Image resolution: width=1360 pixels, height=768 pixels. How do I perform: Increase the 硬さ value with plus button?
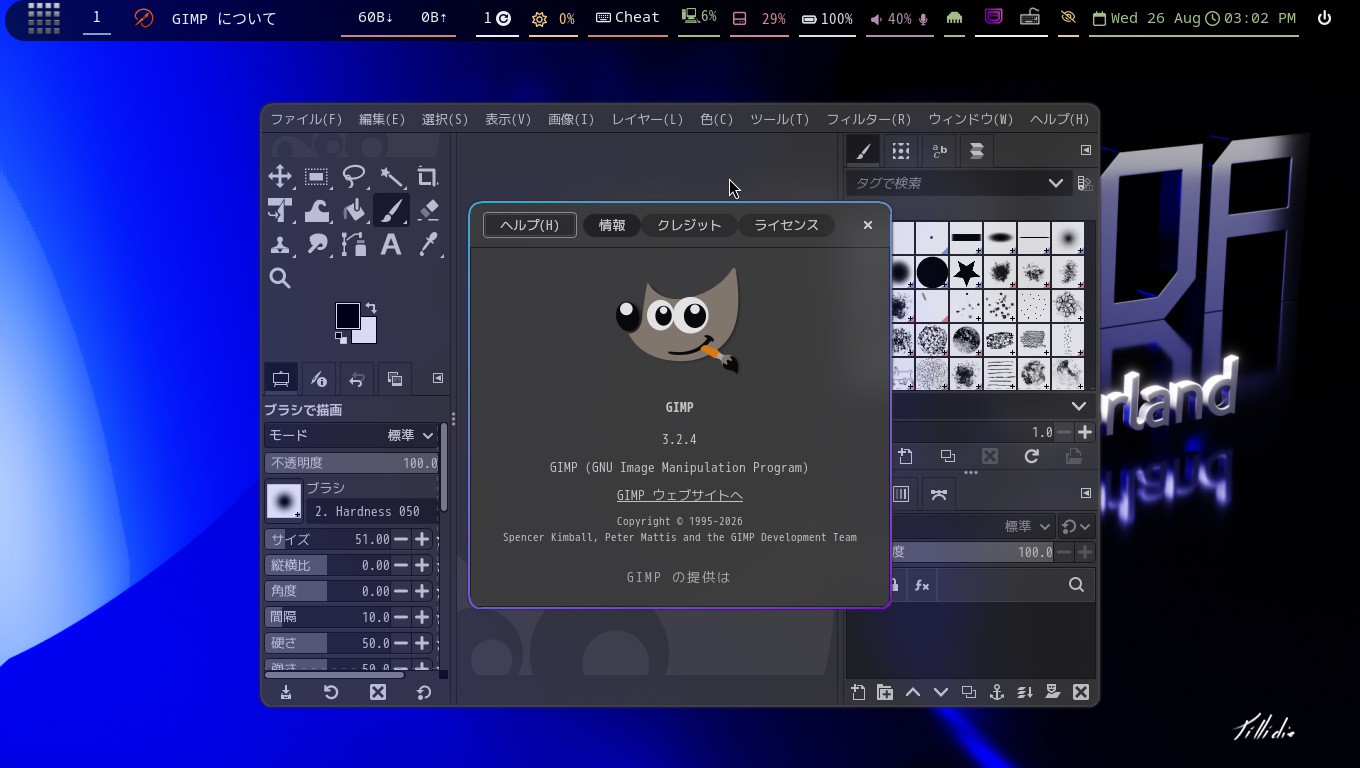coord(422,643)
